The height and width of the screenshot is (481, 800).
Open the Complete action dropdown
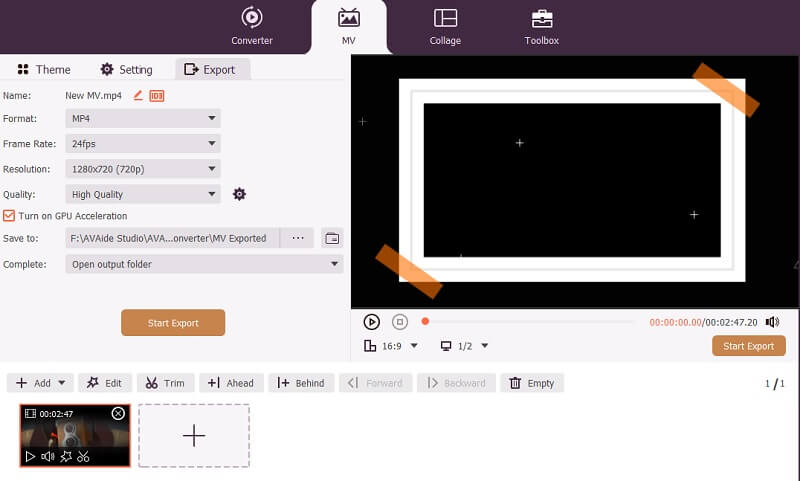(x=204, y=264)
